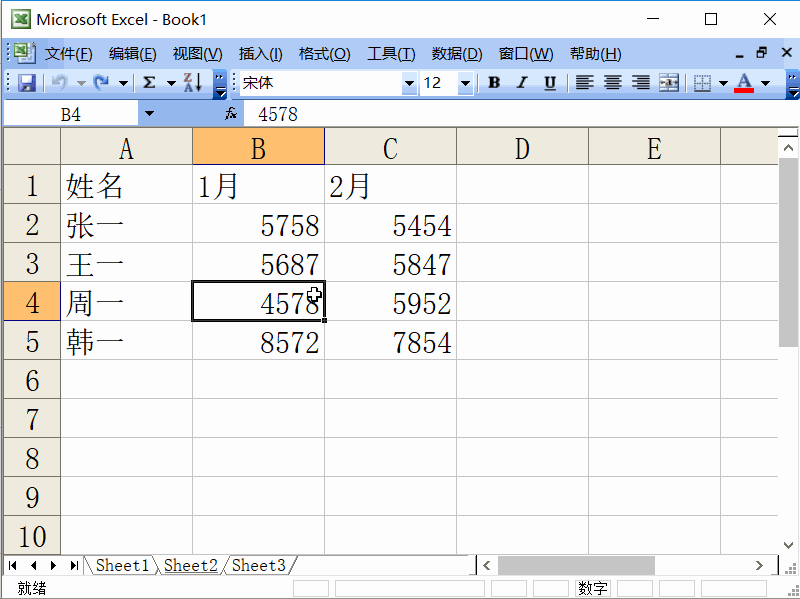Select cell containing 5758
This screenshot has height=599, width=800.
pos(259,223)
